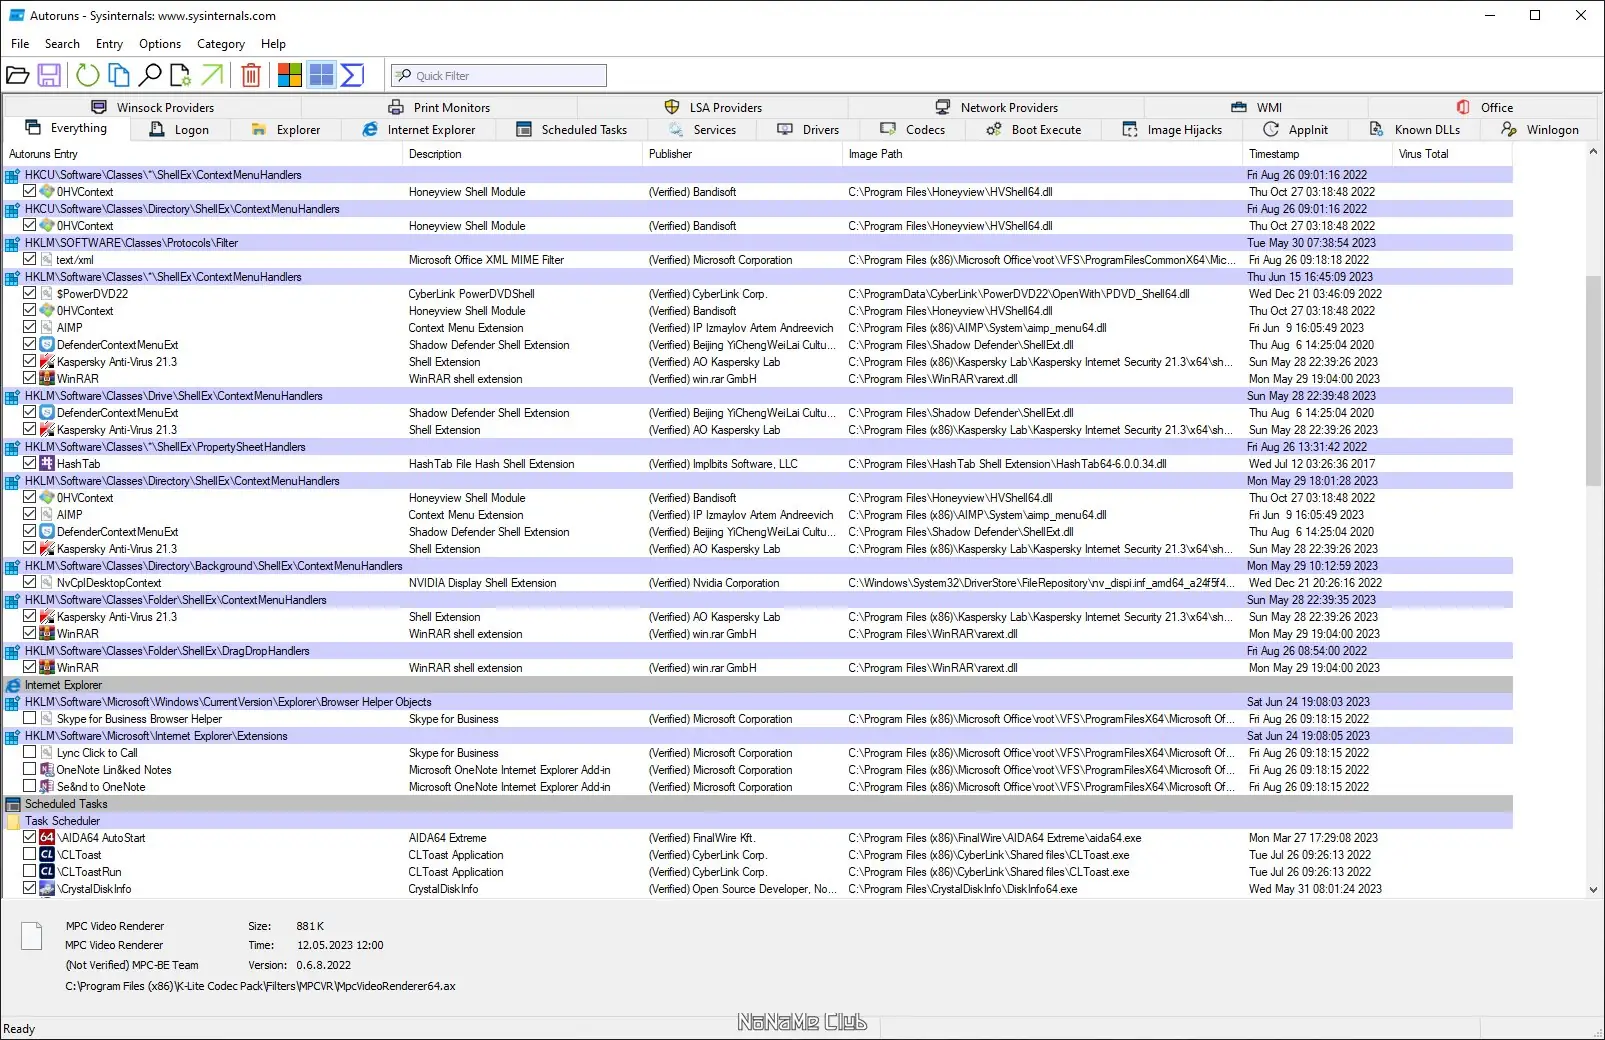This screenshot has width=1605, height=1040.
Task: Click the NvCplDesktopContext entry icon
Action: pos(47,583)
